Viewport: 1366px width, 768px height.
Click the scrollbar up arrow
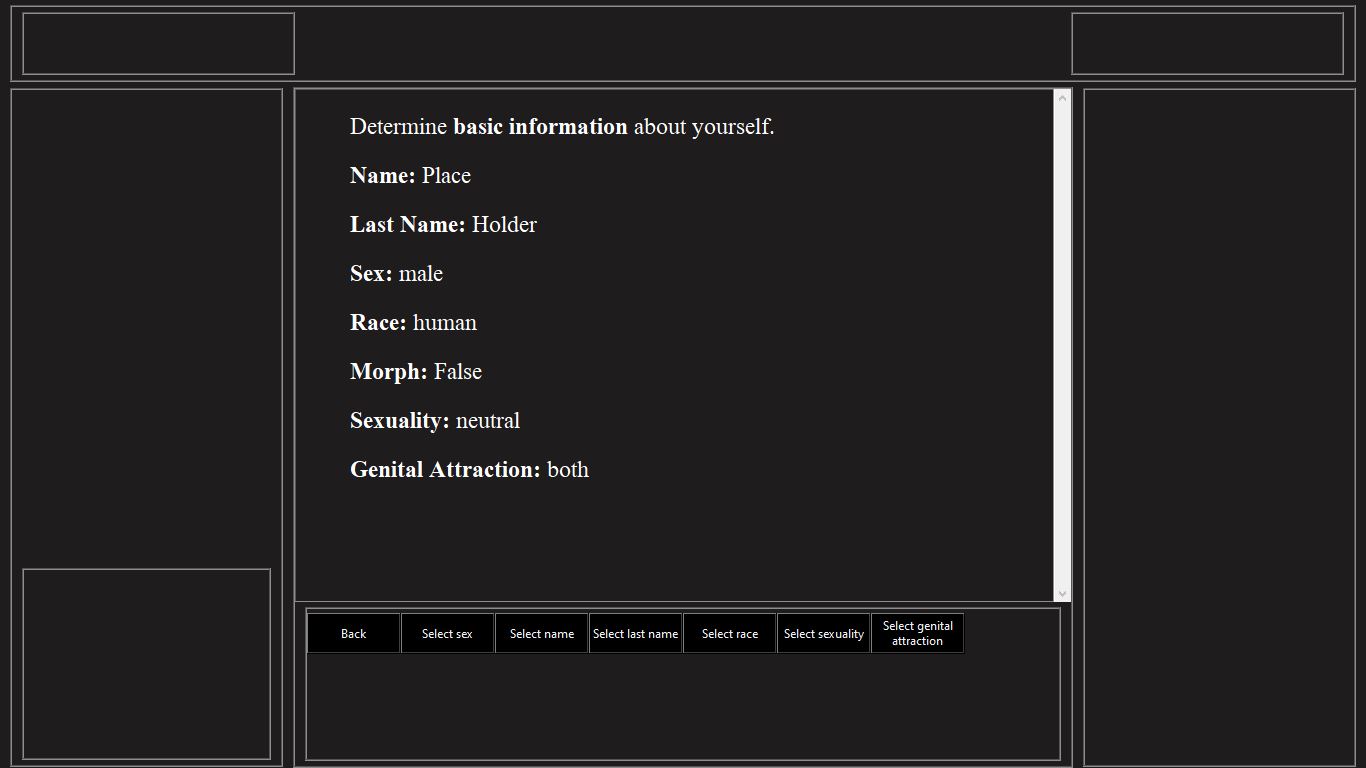1062,98
